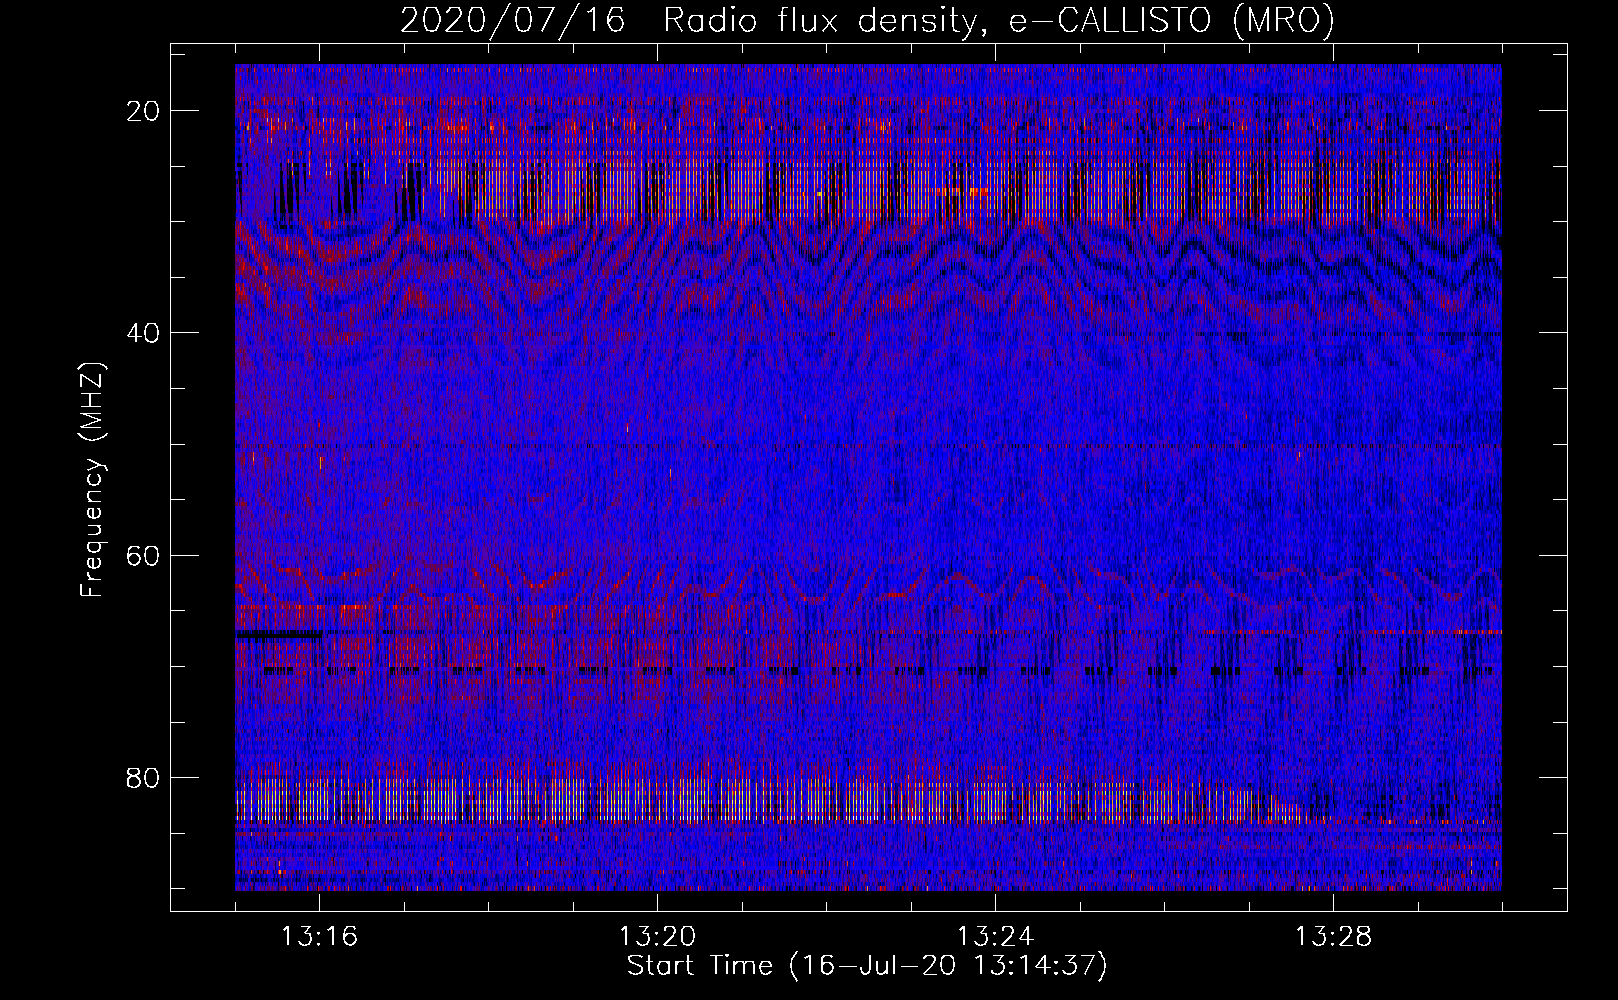Click the 'Start Time (16-Jul-20 13:14:37)' label
The width and height of the screenshot is (1618, 1000).
click(867, 966)
